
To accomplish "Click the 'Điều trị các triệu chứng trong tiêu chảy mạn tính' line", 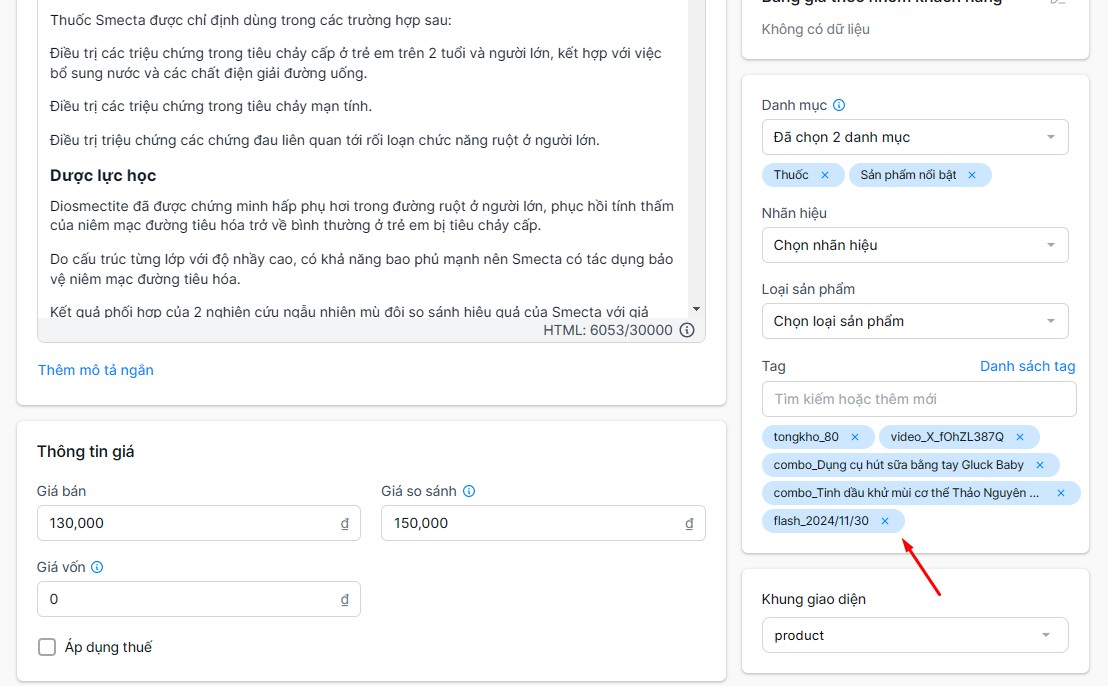I will pos(211,107).
